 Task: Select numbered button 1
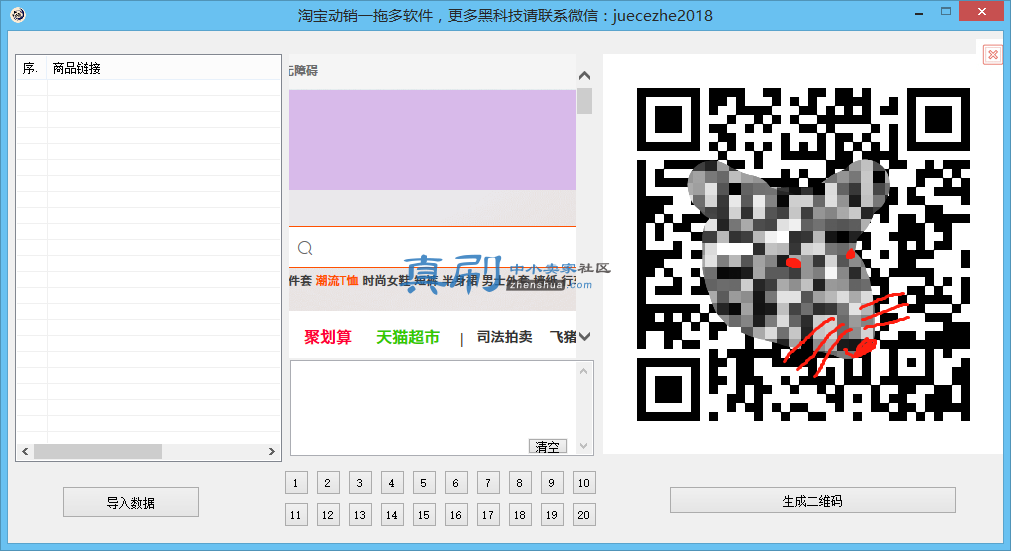296,483
